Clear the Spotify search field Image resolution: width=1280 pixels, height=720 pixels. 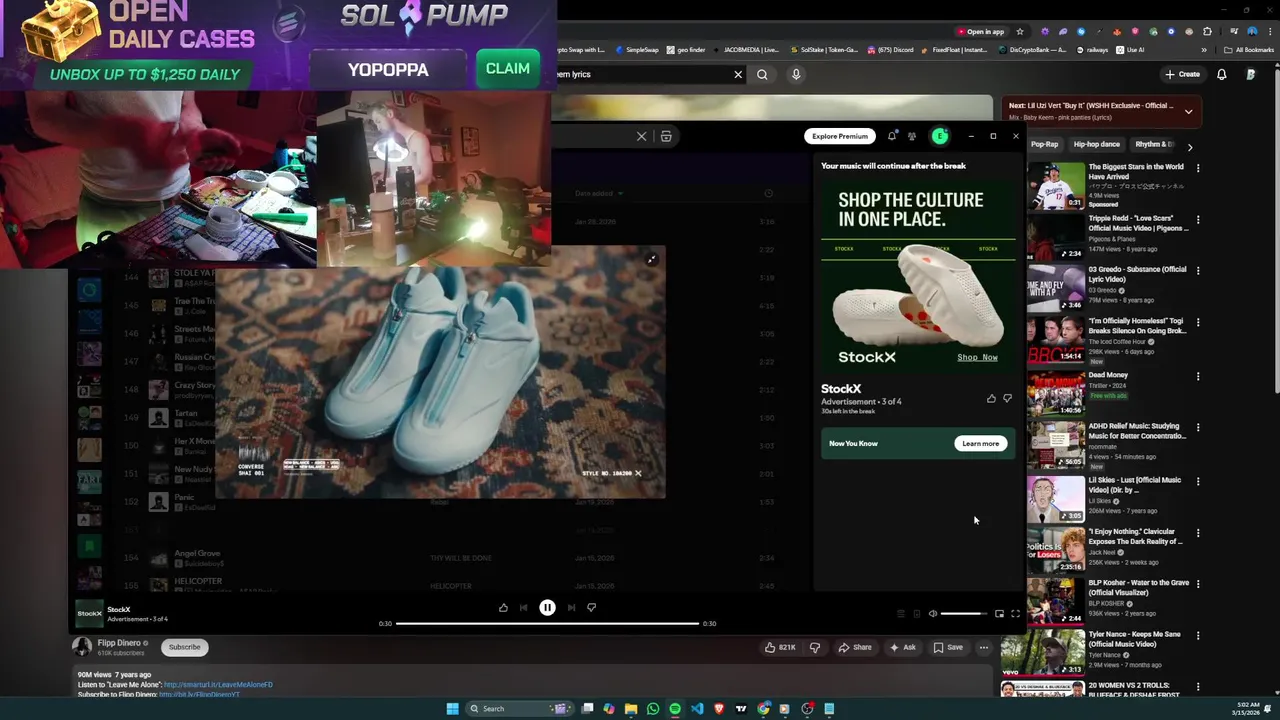641,136
